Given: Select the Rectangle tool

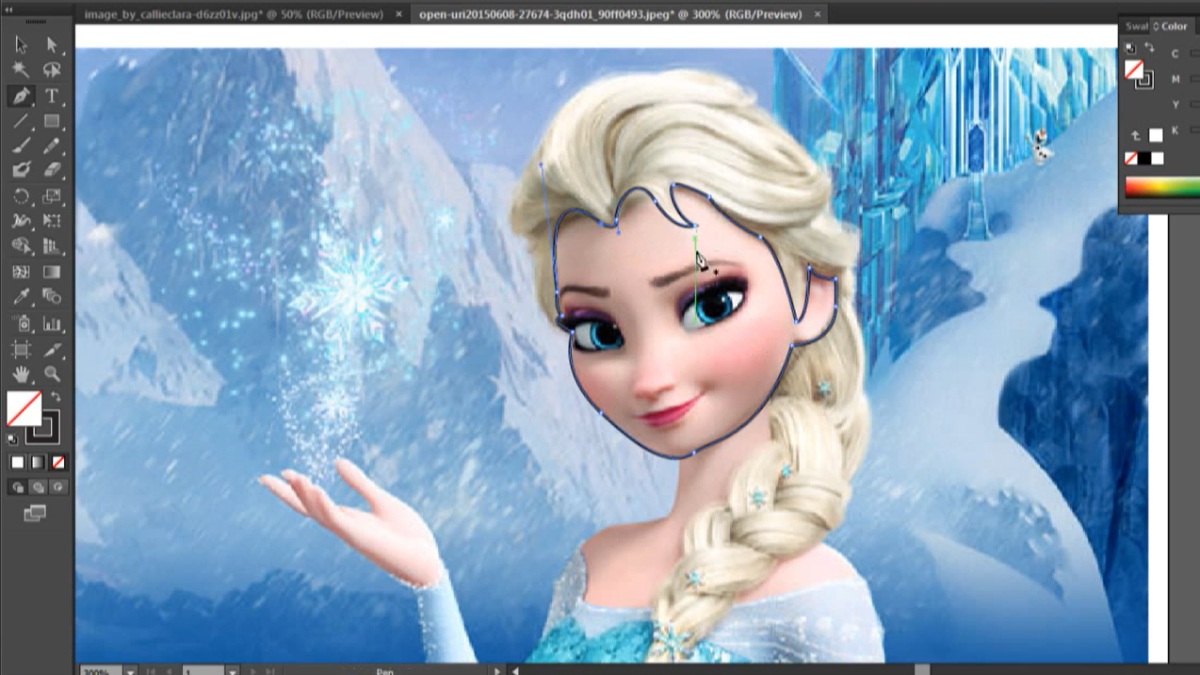Looking at the screenshot, I should click(x=52, y=121).
